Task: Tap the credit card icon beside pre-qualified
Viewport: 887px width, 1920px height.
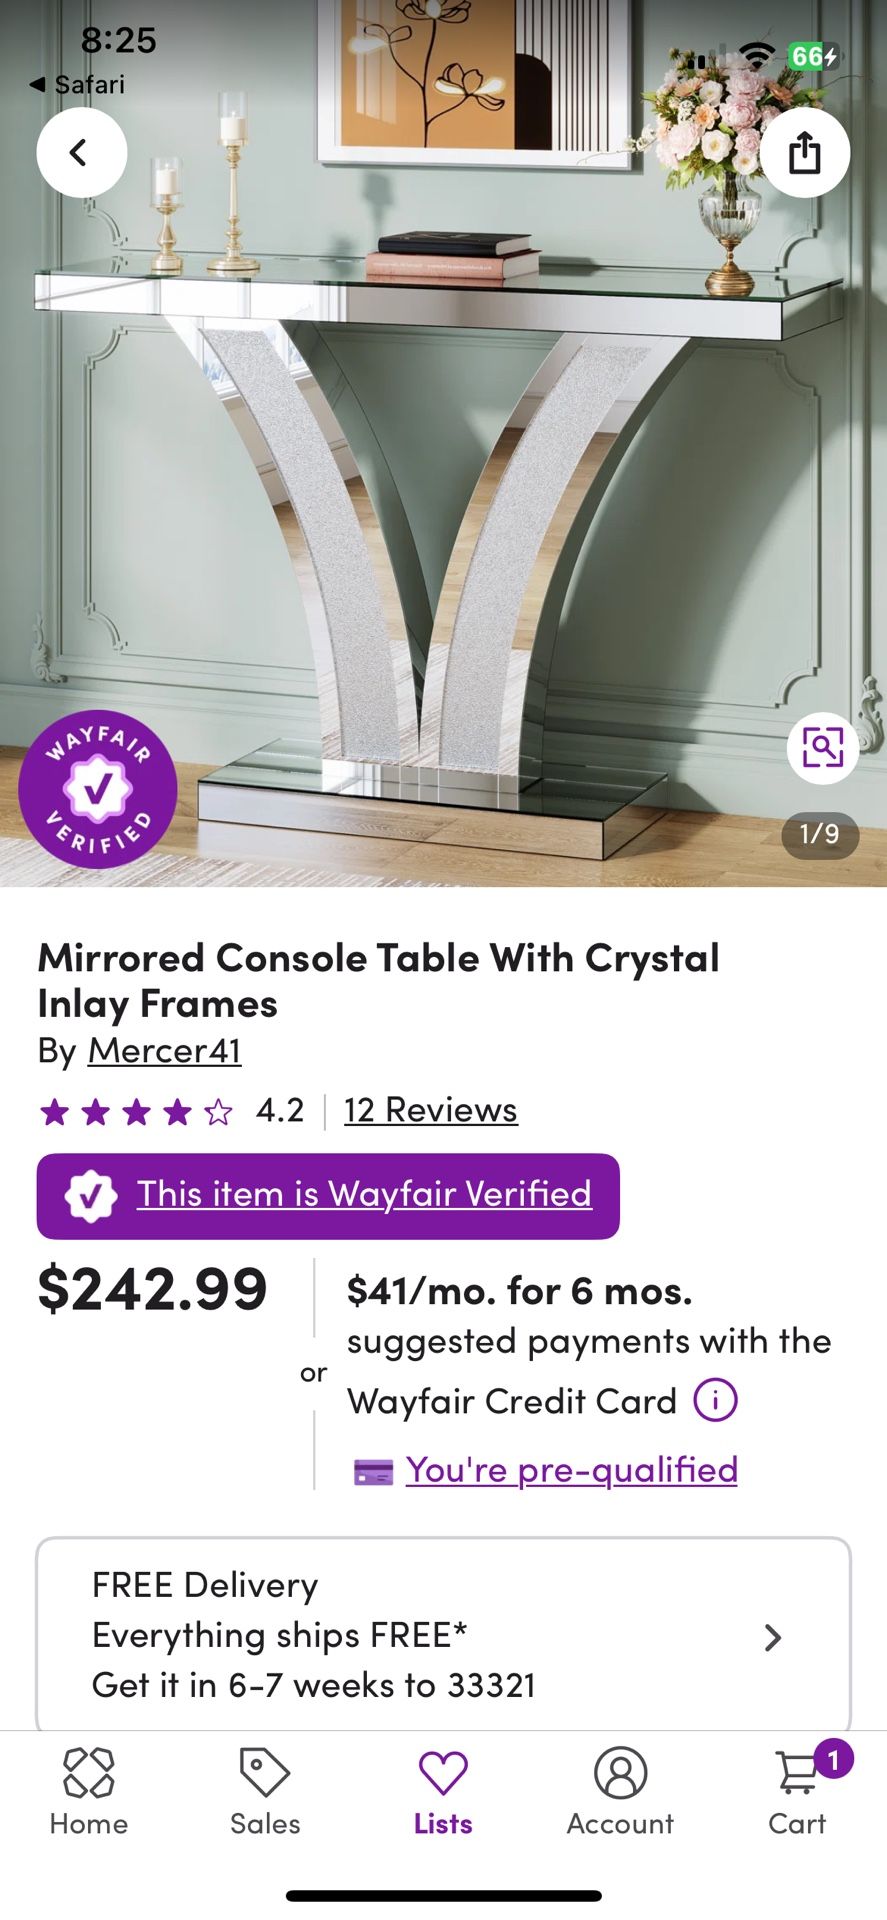Action: (x=374, y=1470)
